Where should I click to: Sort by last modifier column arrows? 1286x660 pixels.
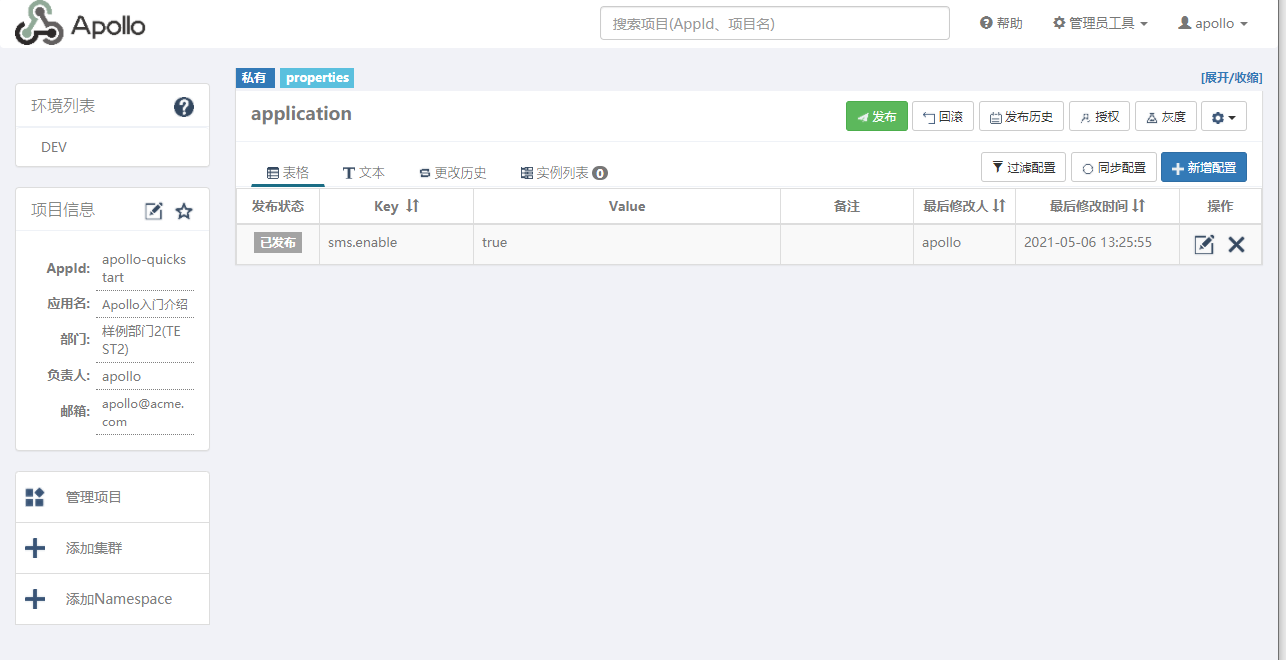998,206
